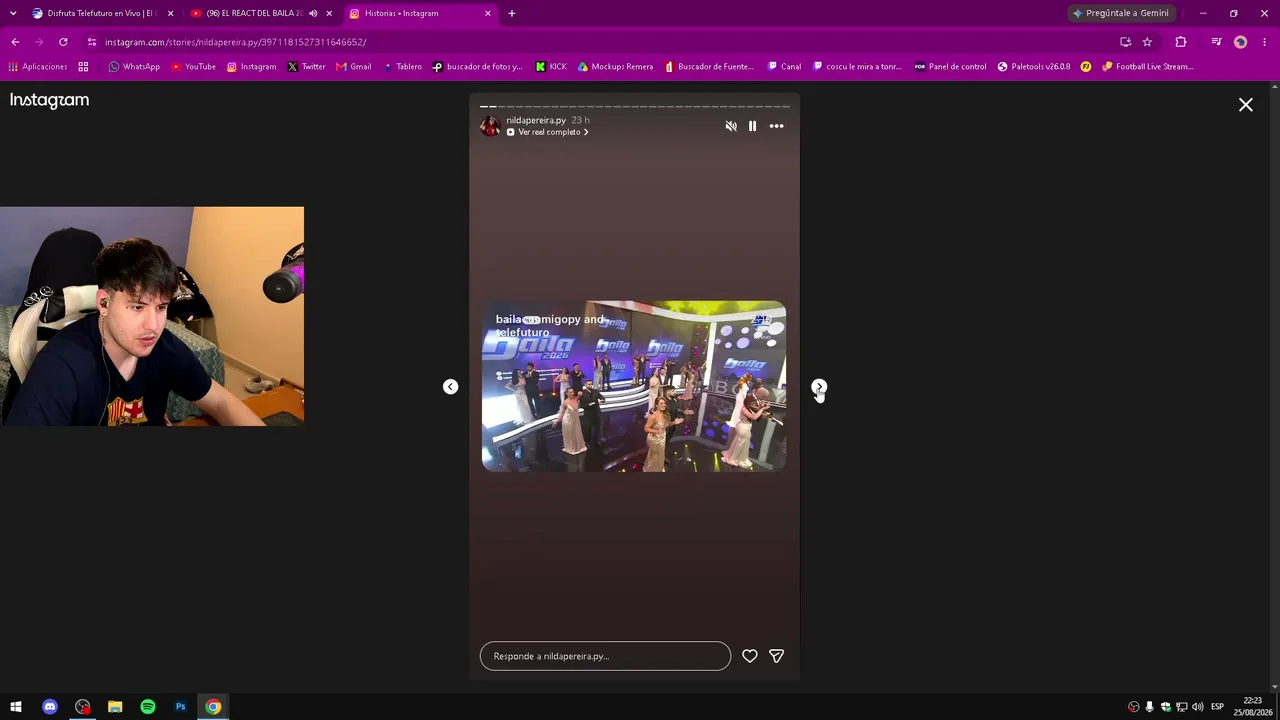1280x720 pixels.
Task: Open nildapereira.py profile from username
Action: (x=536, y=120)
